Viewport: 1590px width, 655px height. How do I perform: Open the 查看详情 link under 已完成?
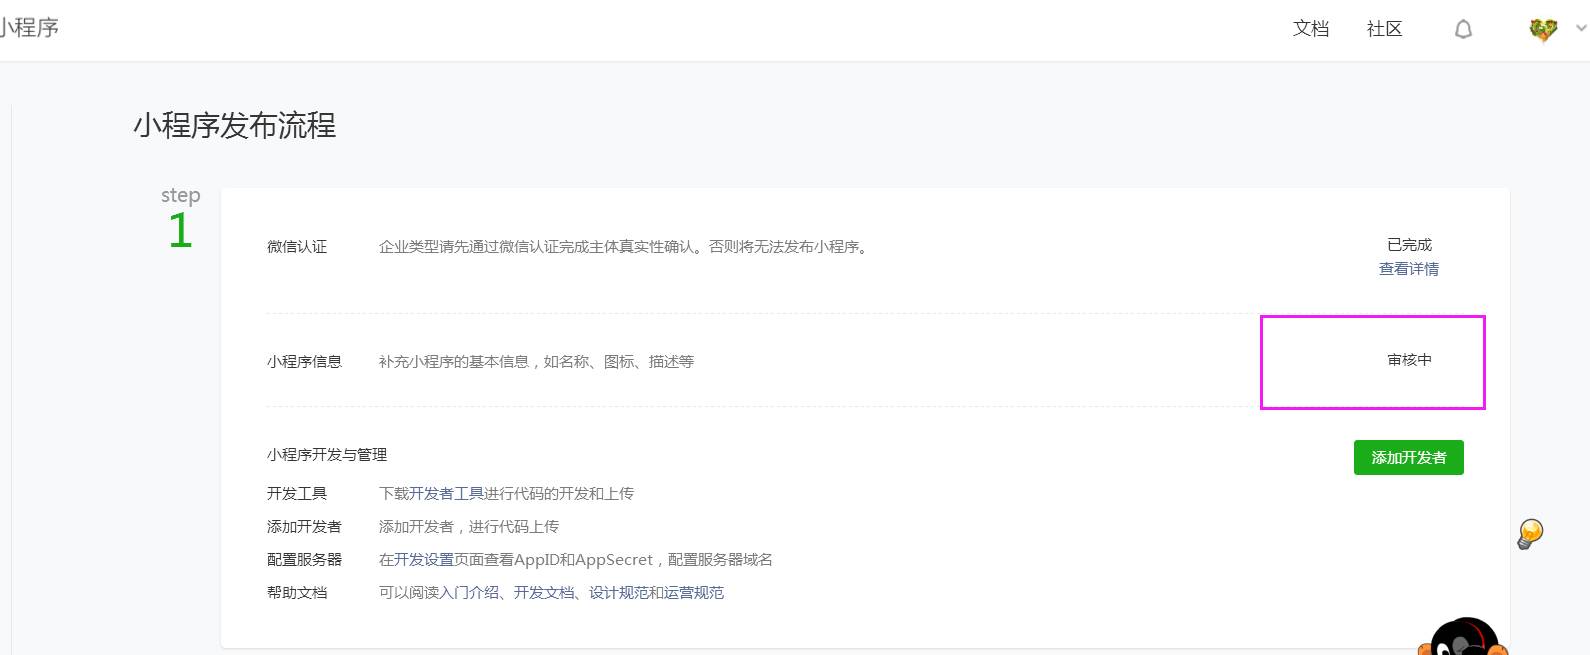pyautogui.click(x=1409, y=269)
